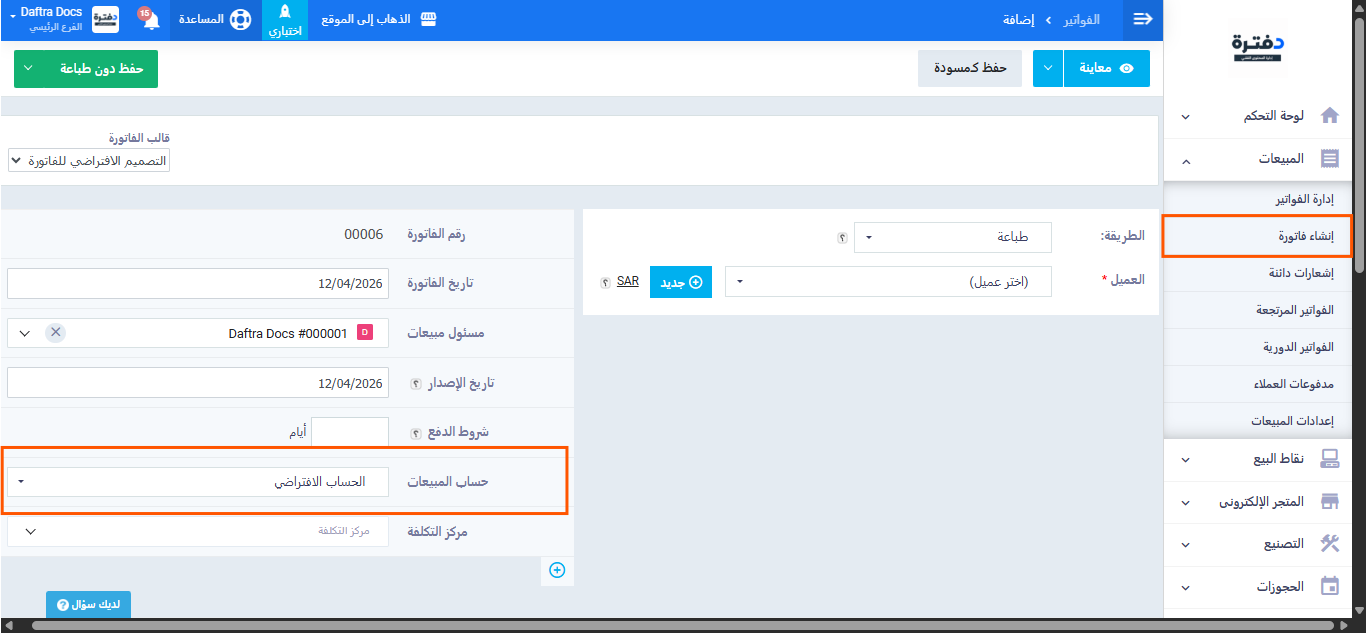Click the لديك سؤال help button
The width and height of the screenshot is (1366, 633).
(x=88, y=605)
